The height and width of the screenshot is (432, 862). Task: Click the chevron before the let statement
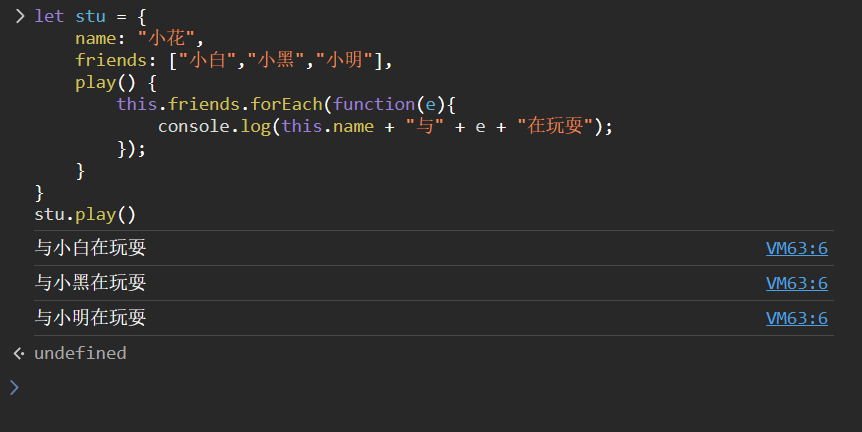[x=19, y=16]
